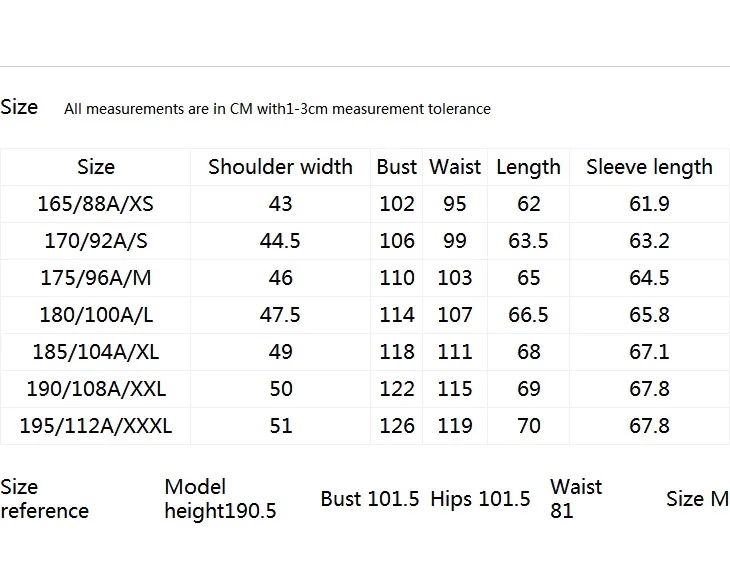The width and height of the screenshot is (730, 571).
Task: Click the Length column header
Action: pos(528,167)
